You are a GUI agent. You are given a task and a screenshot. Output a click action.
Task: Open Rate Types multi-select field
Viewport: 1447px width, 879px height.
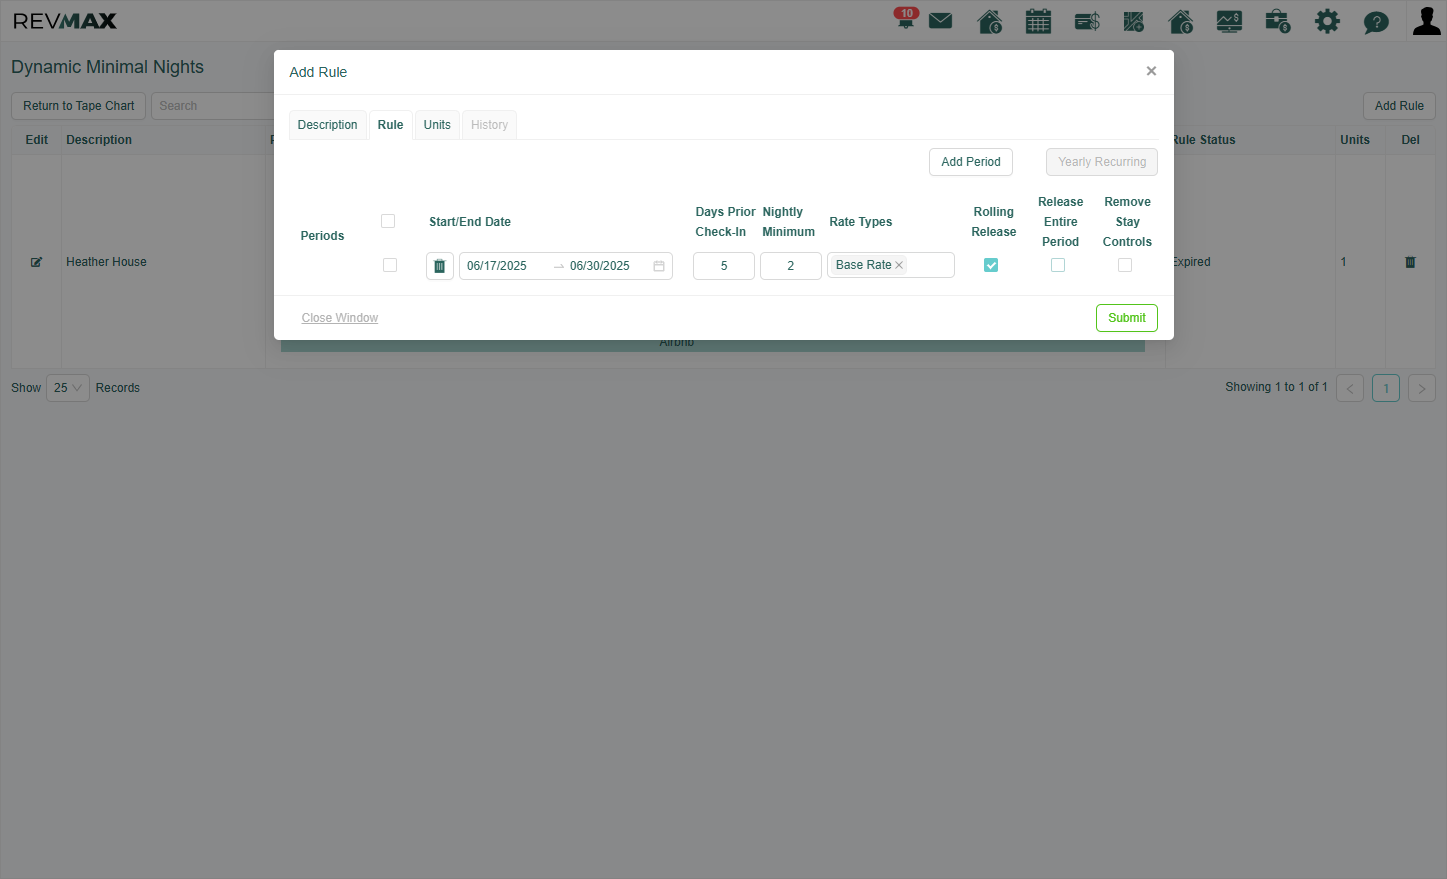[x=891, y=265]
